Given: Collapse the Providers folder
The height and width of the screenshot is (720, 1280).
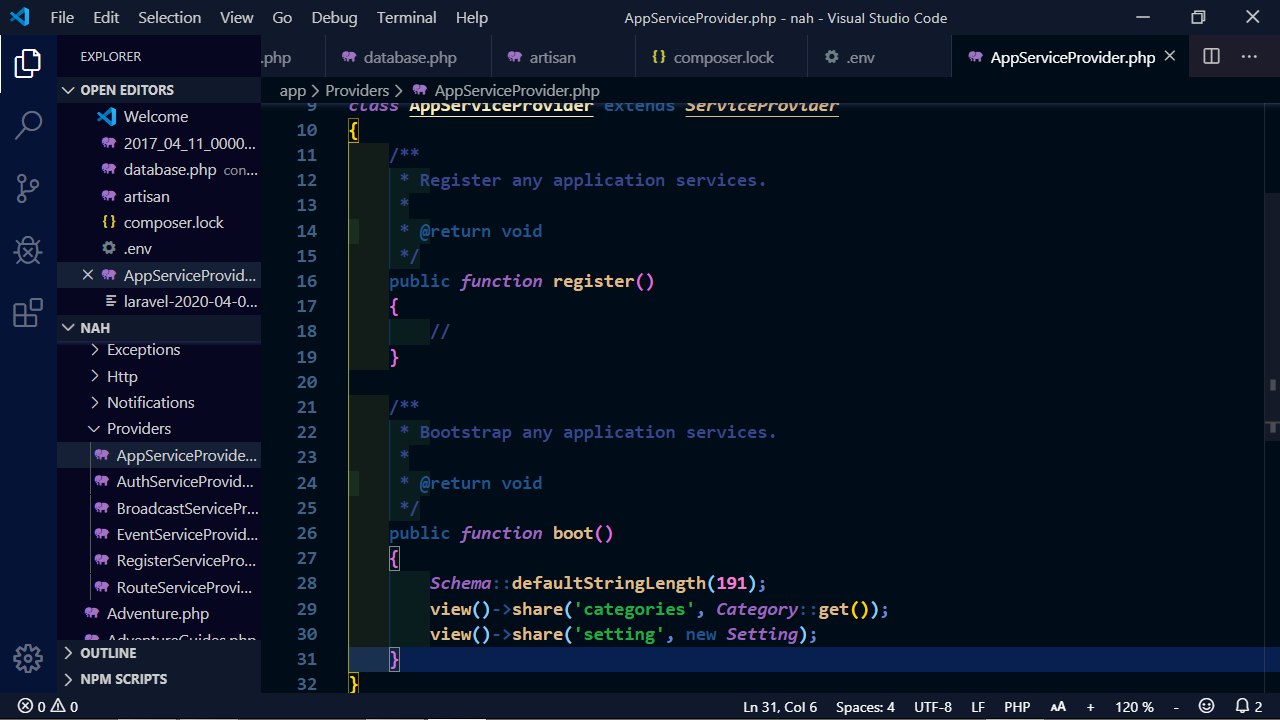Looking at the screenshot, I should pyautogui.click(x=159, y=428).
